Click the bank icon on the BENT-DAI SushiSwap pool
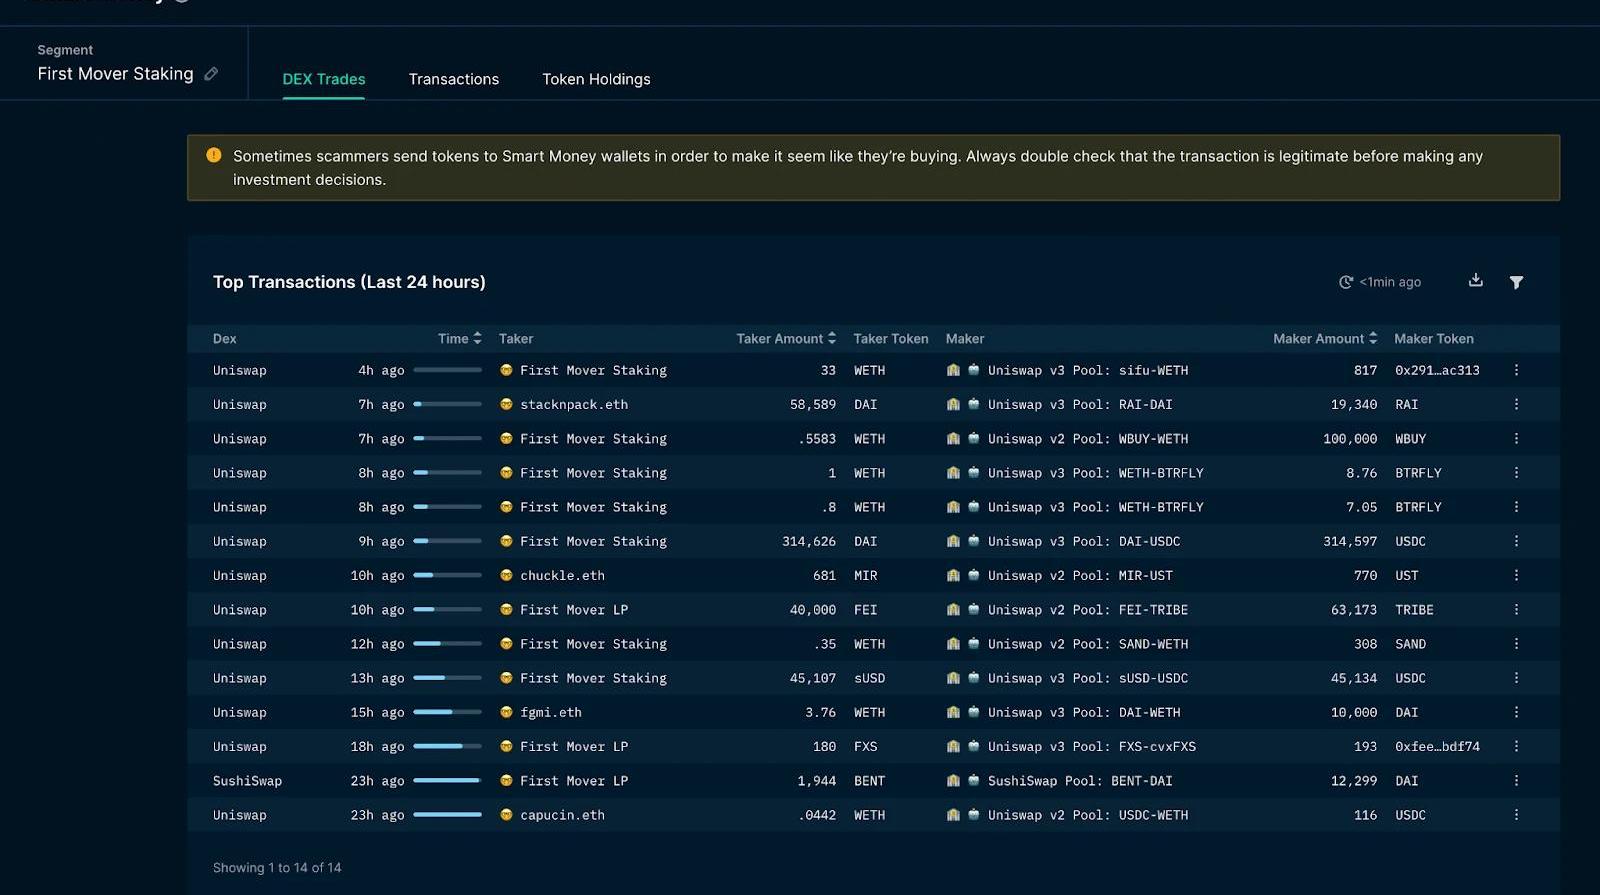1600x895 pixels. (953, 780)
